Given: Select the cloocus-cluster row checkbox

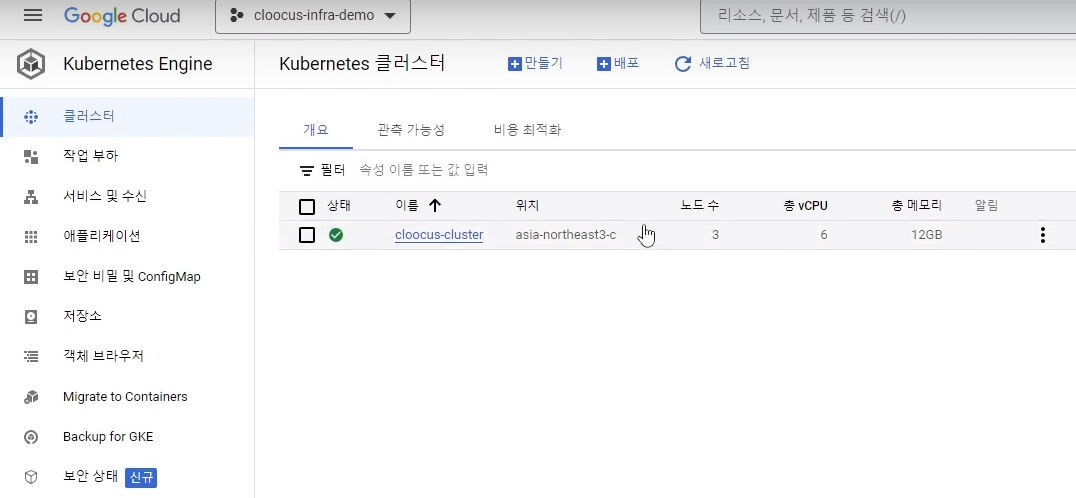Looking at the screenshot, I should pyautogui.click(x=307, y=235).
